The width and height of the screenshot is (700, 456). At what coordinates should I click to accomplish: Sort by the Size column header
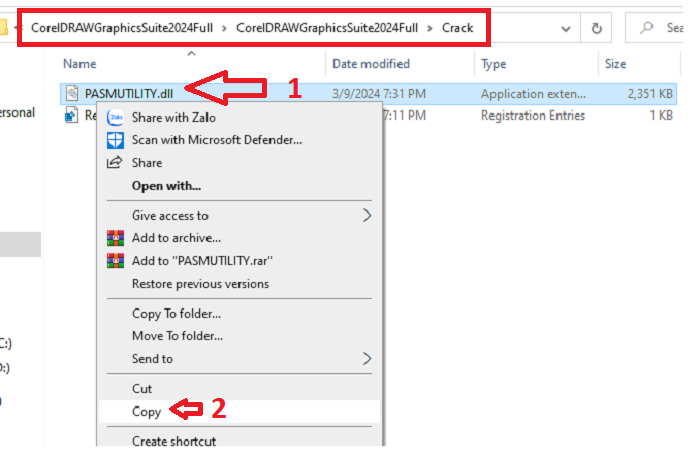tap(615, 64)
